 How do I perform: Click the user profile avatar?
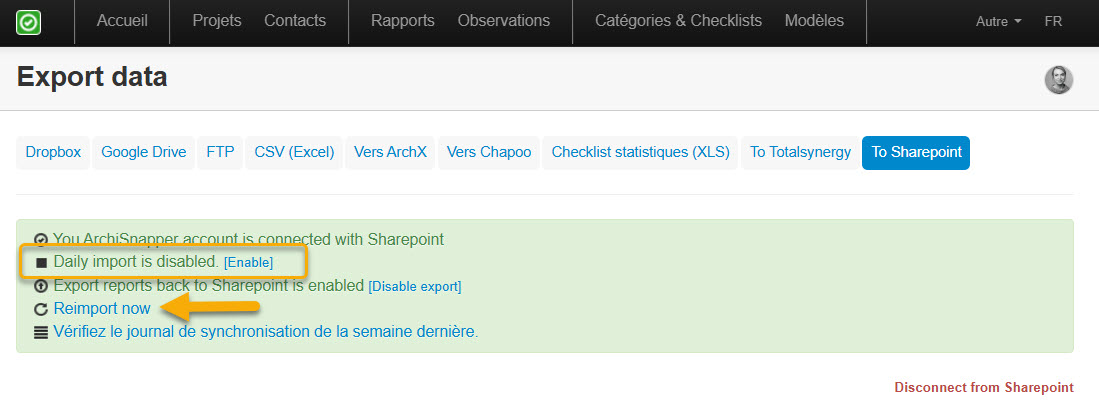click(1059, 80)
